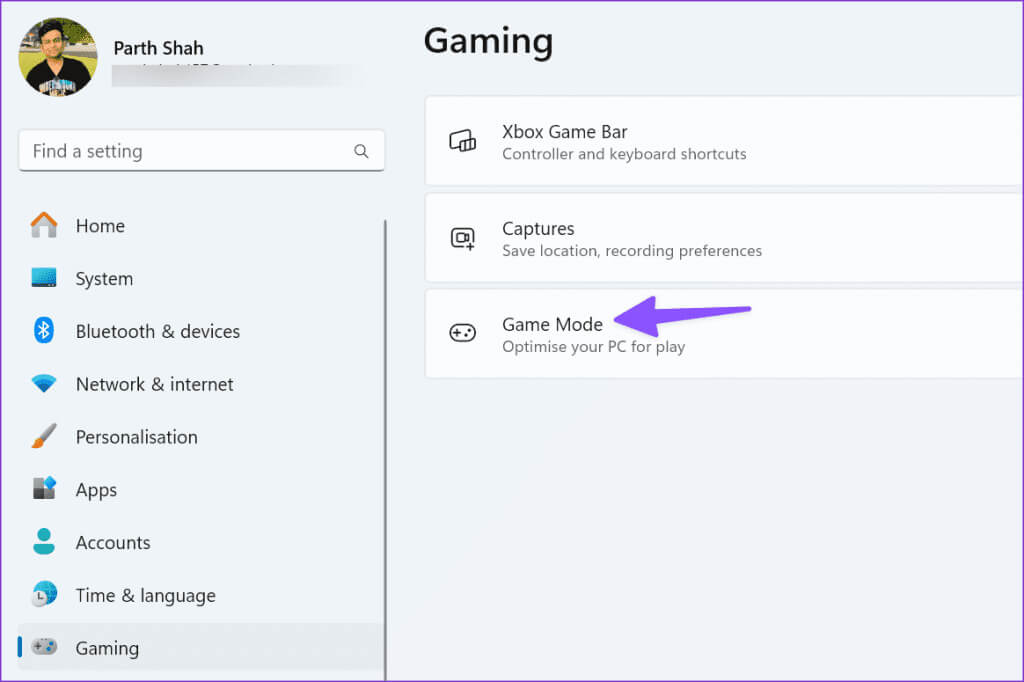Image resolution: width=1024 pixels, height=682 pixels.
Task: Click the Parth Shah profile picture
Action: 58,57
